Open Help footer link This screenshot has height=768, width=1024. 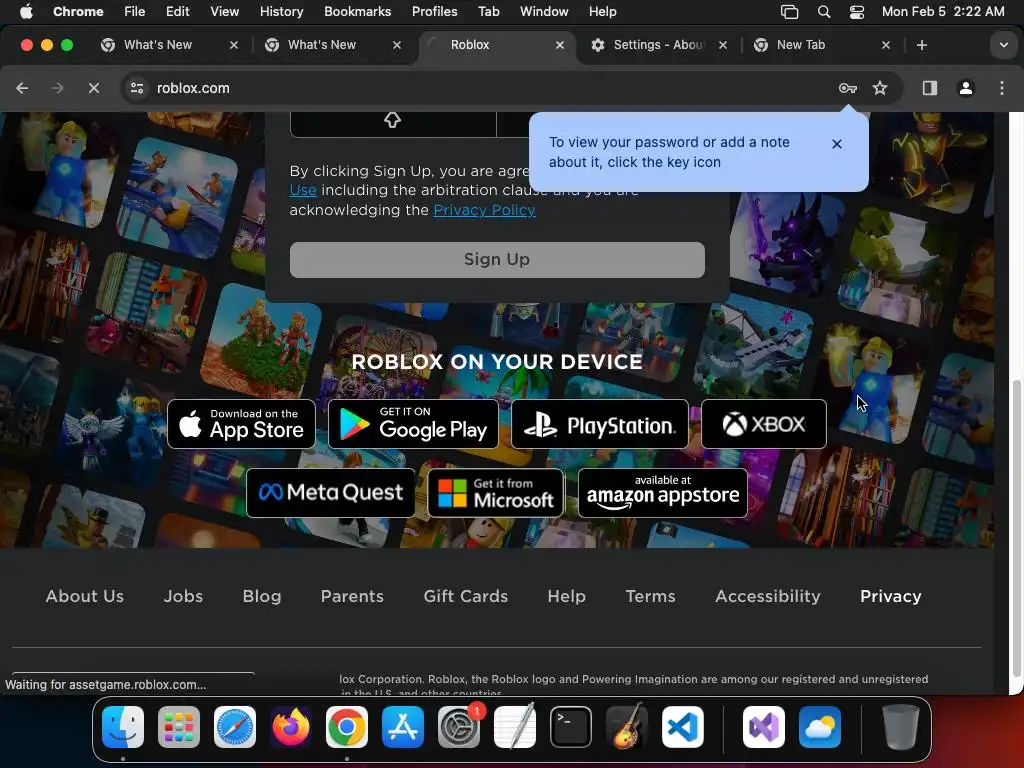566,596
